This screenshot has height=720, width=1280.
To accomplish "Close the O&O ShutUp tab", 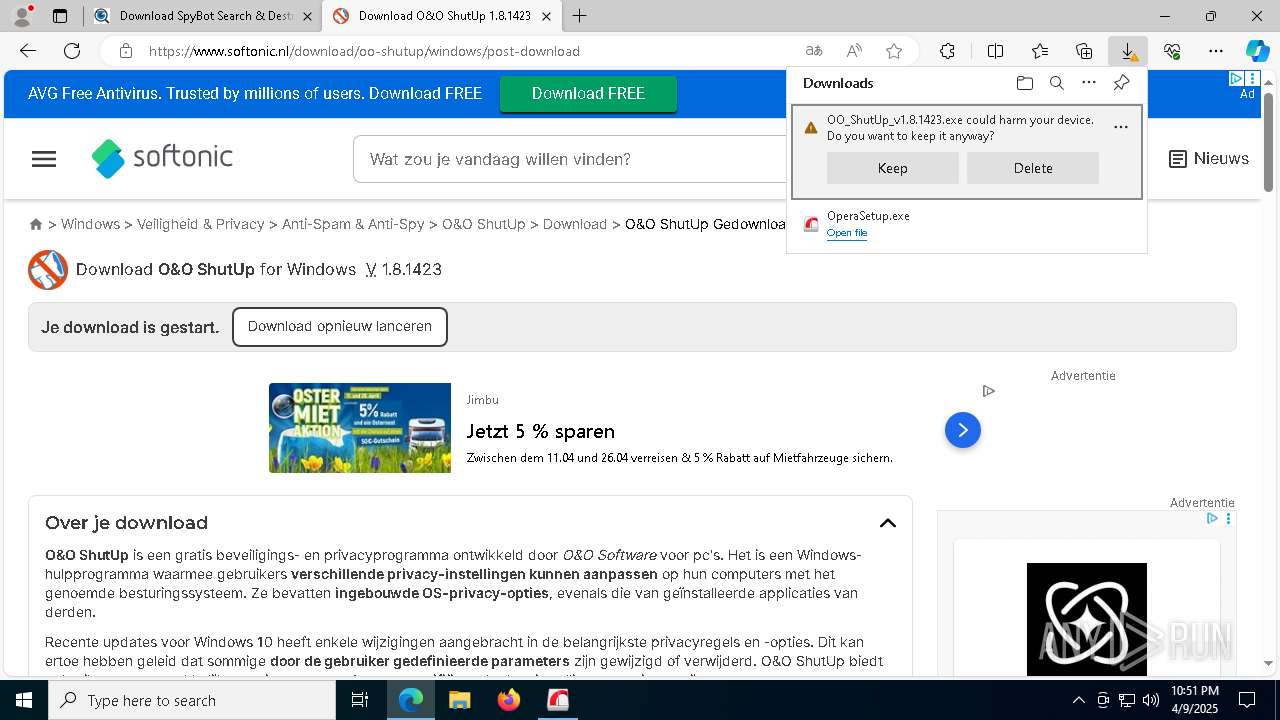I will click(x=546, y=16).
